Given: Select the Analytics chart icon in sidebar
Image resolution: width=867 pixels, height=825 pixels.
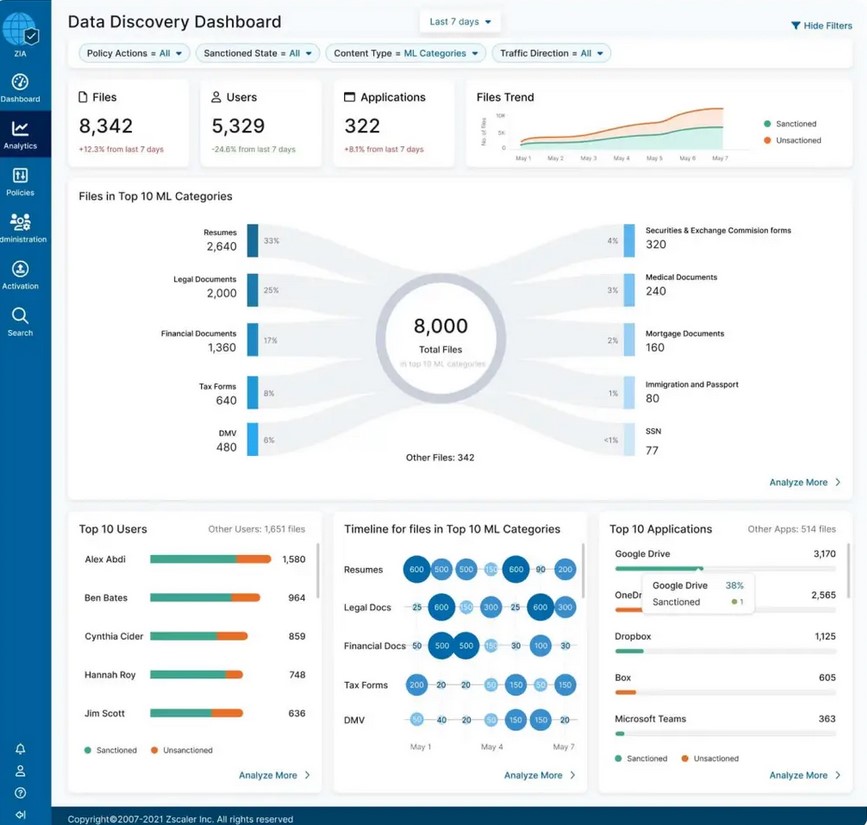Looking at the screenshot, I should [20, 128].
